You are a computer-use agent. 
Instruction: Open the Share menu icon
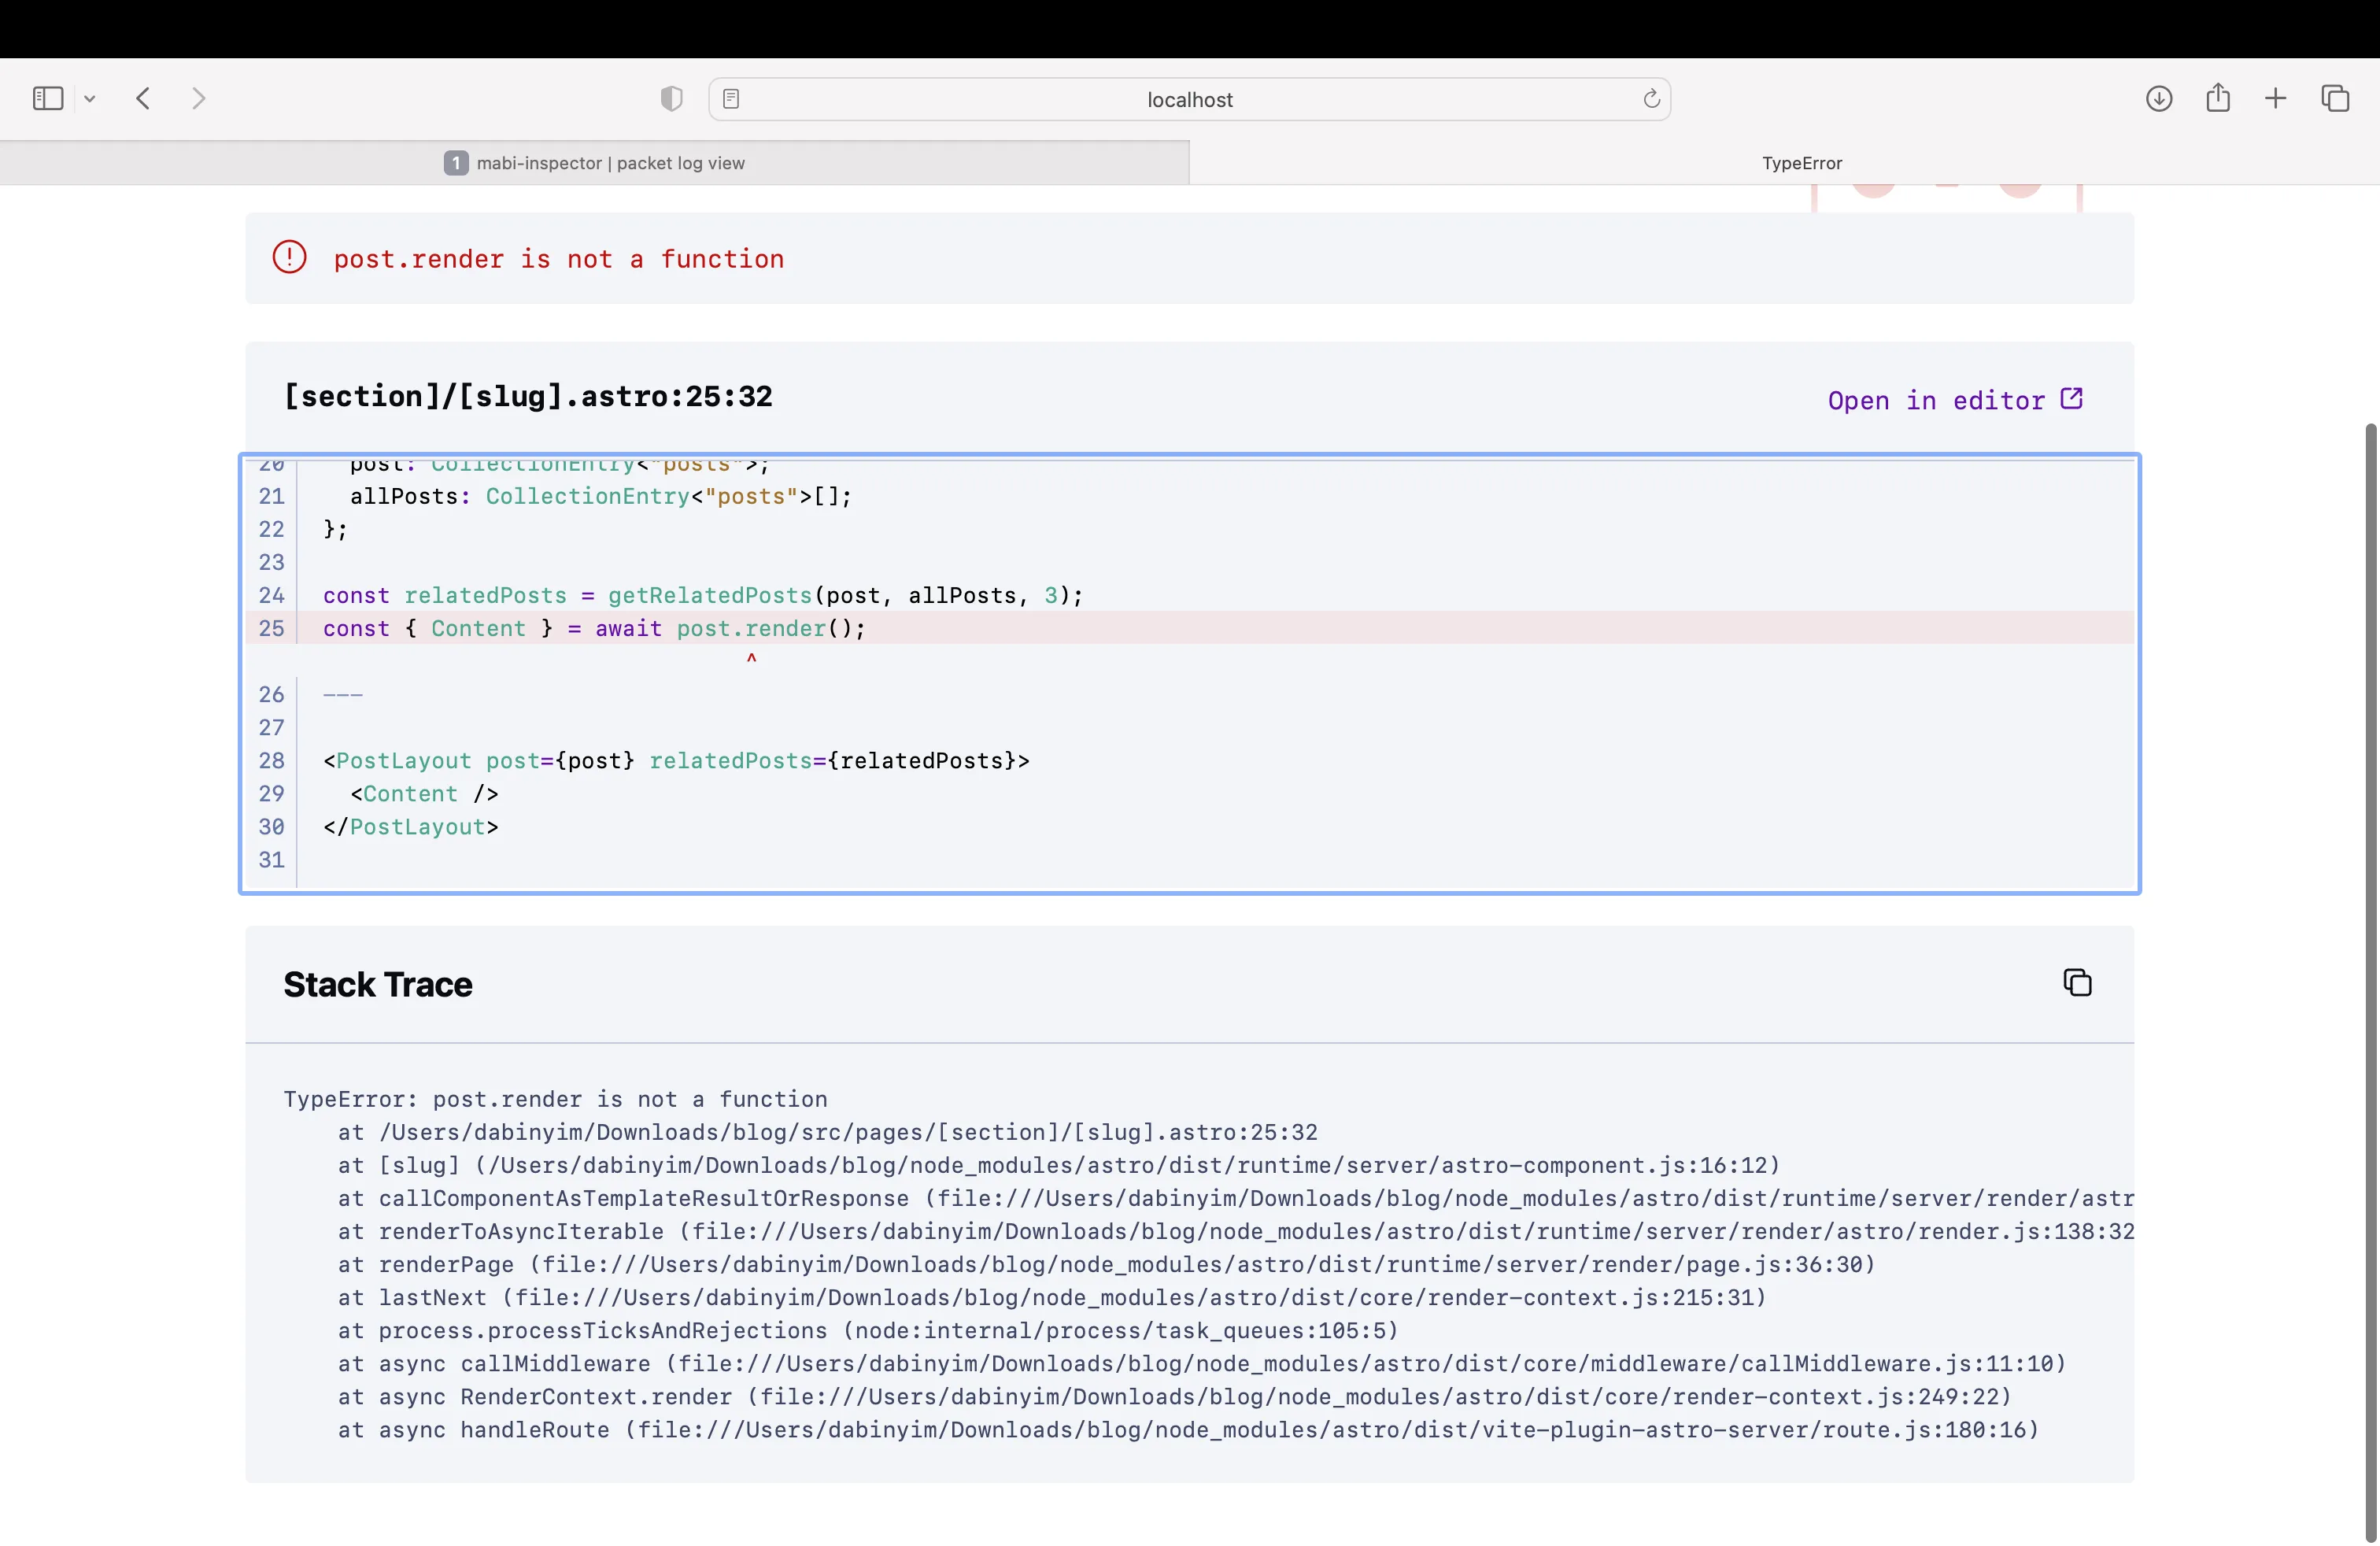[x=2217, y=98]
